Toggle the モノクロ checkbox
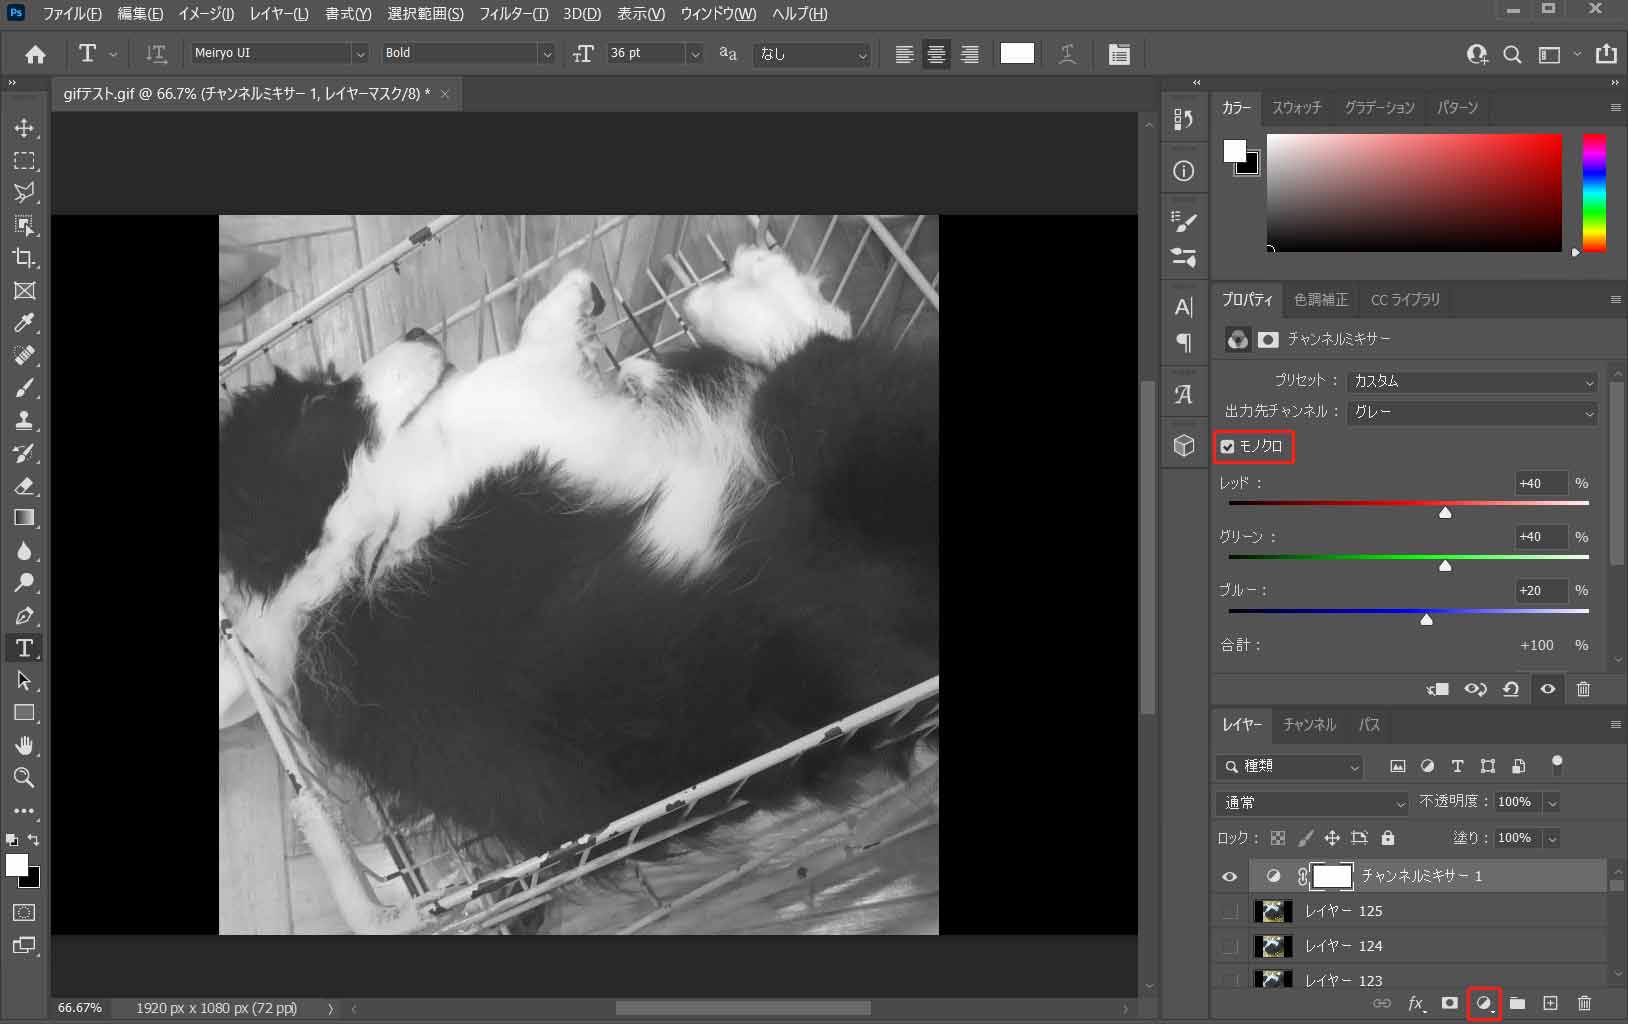Screen dimensions: 1628x1024 click(1229, 447)
